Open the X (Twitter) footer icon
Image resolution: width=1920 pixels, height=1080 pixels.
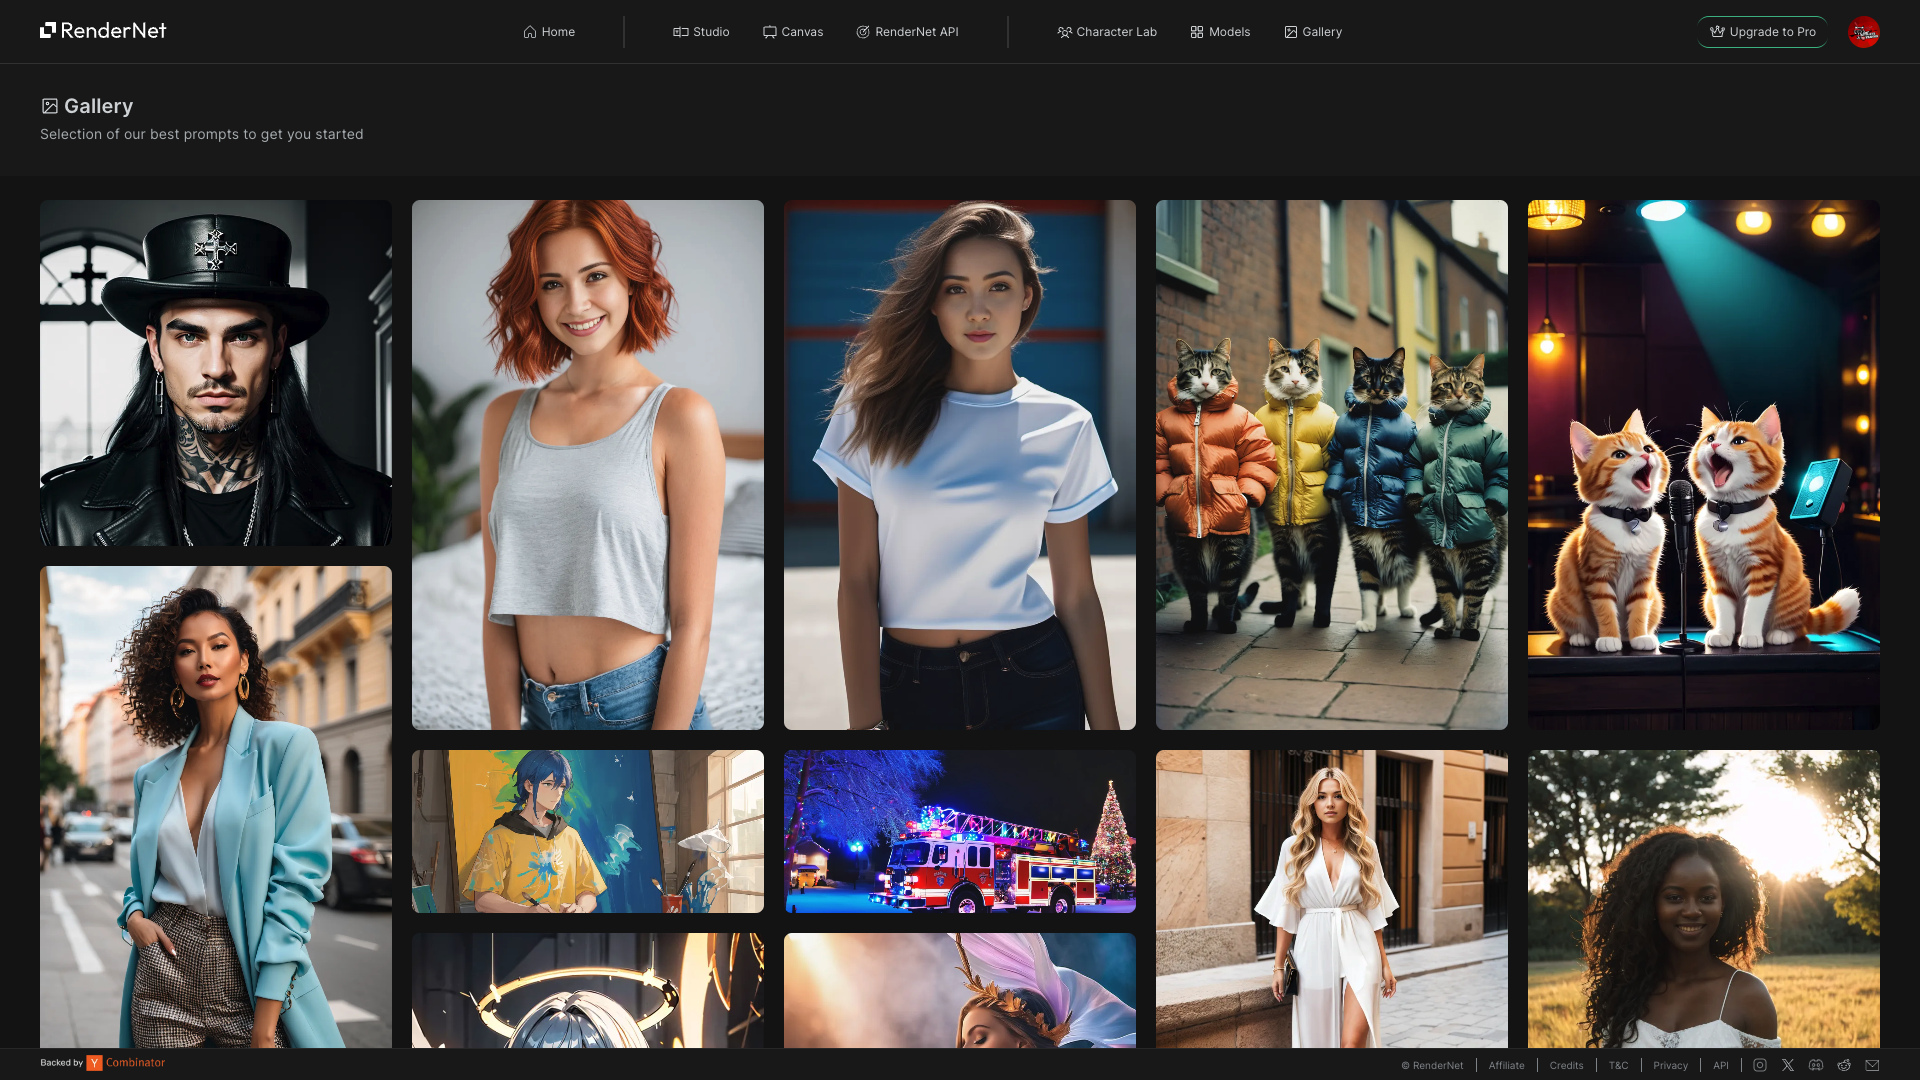tap(1788, 1065)
